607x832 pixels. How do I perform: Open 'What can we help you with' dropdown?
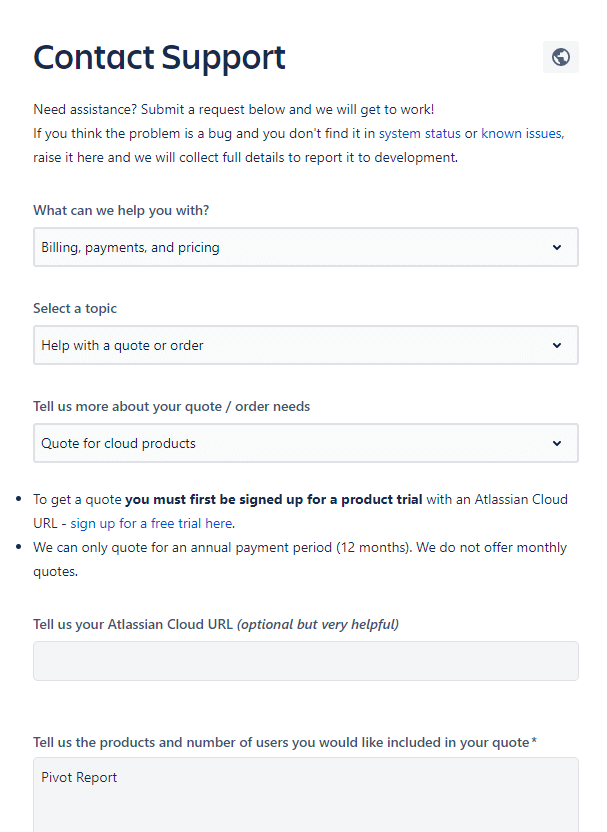(306, 247)
